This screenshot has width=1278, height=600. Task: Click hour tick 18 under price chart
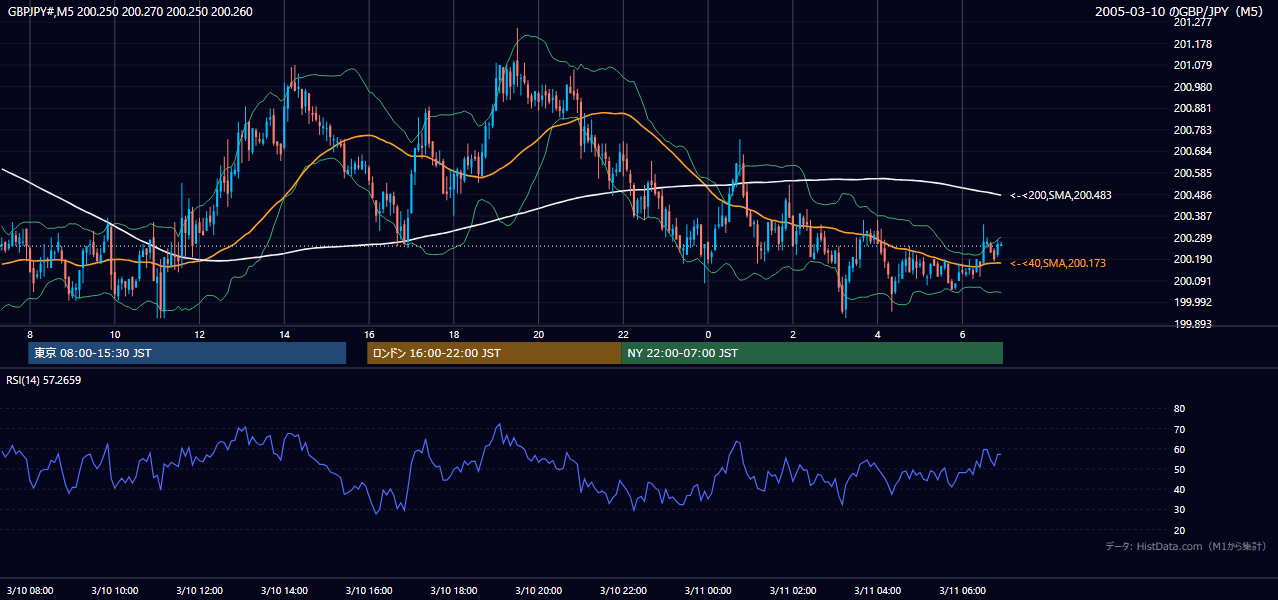pos(454,334)
